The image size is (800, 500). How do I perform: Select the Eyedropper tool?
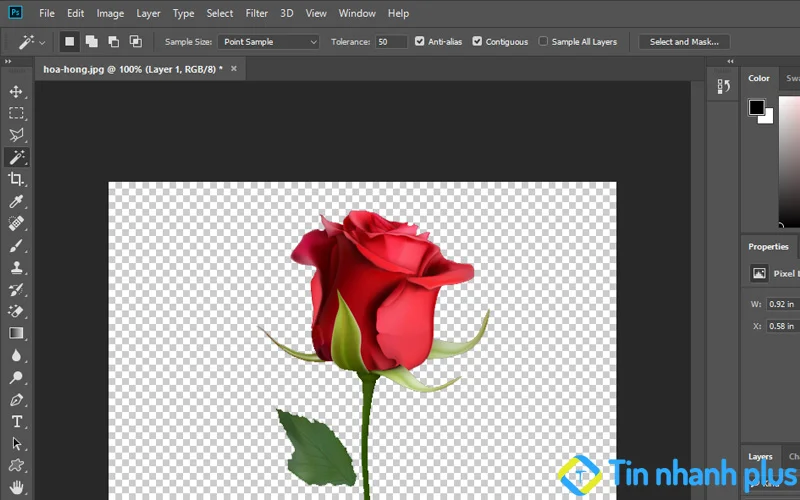(x=16, y=201)
